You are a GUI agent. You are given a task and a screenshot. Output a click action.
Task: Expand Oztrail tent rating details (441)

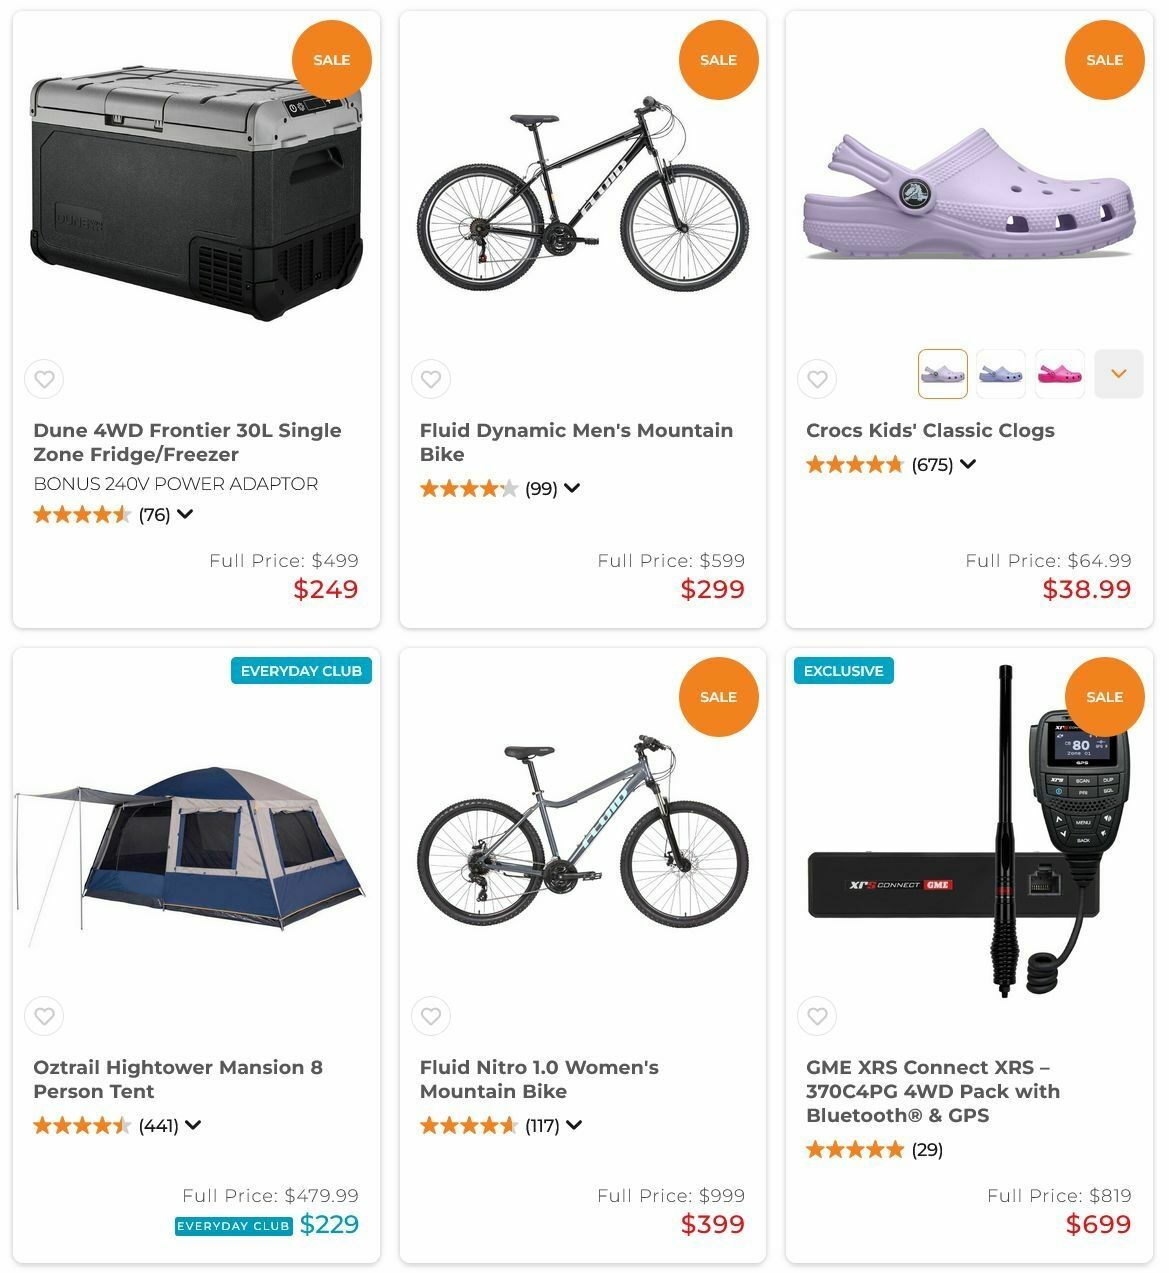pos(193,1125)
